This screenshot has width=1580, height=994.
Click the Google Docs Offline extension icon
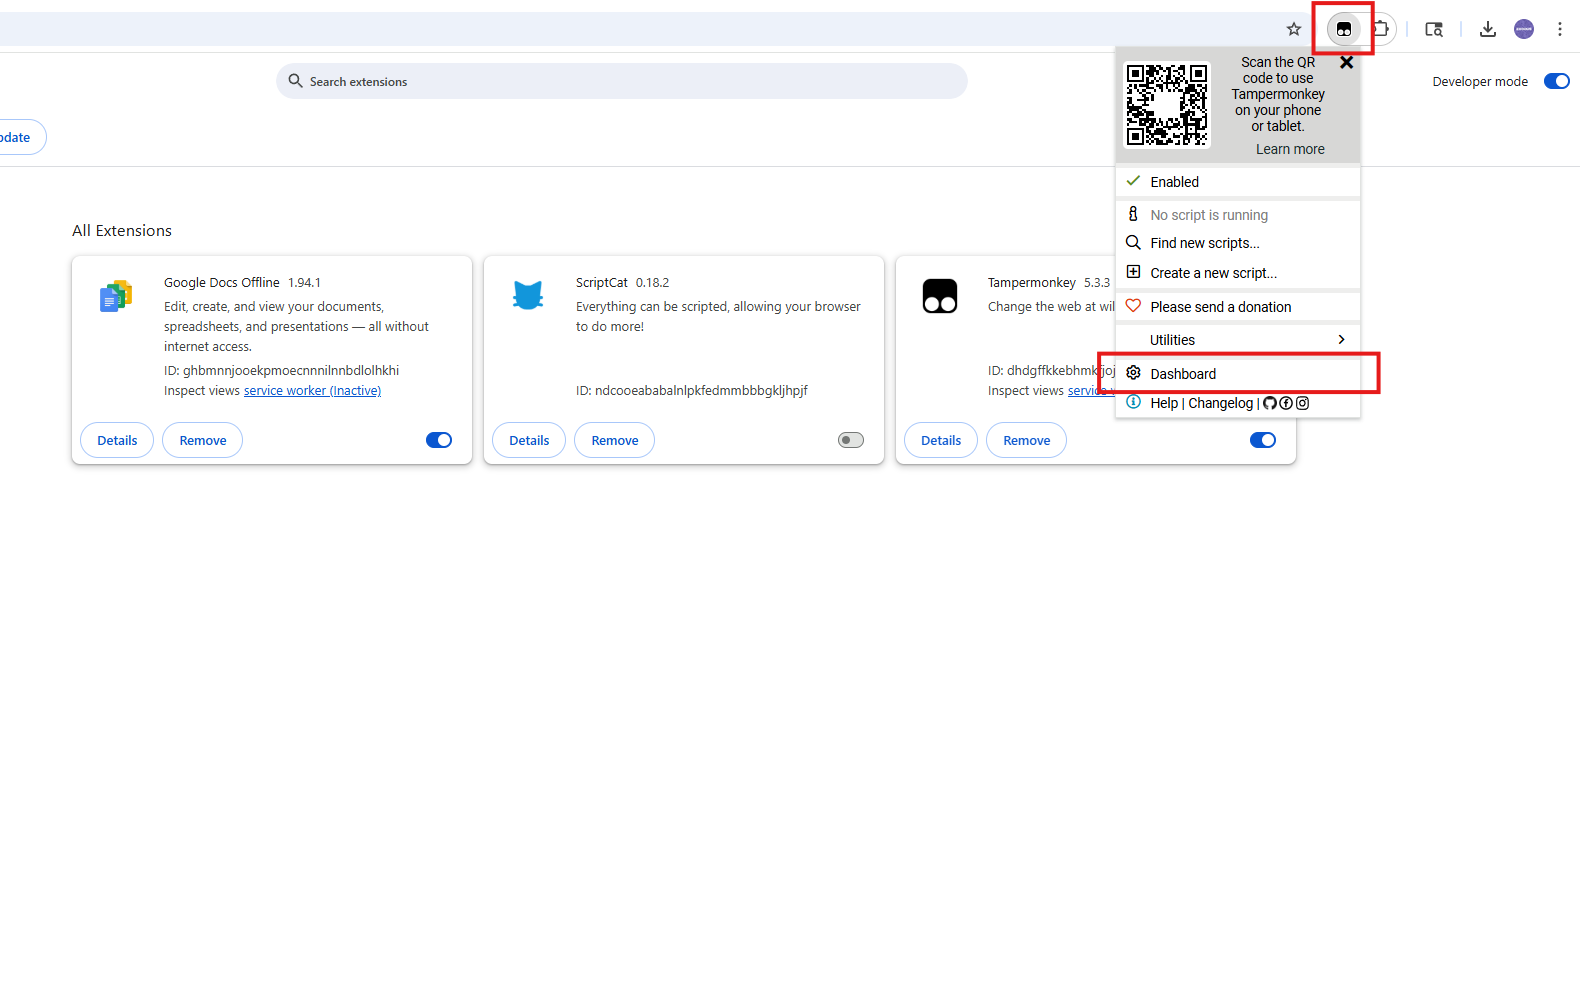[x=116, y=296]
